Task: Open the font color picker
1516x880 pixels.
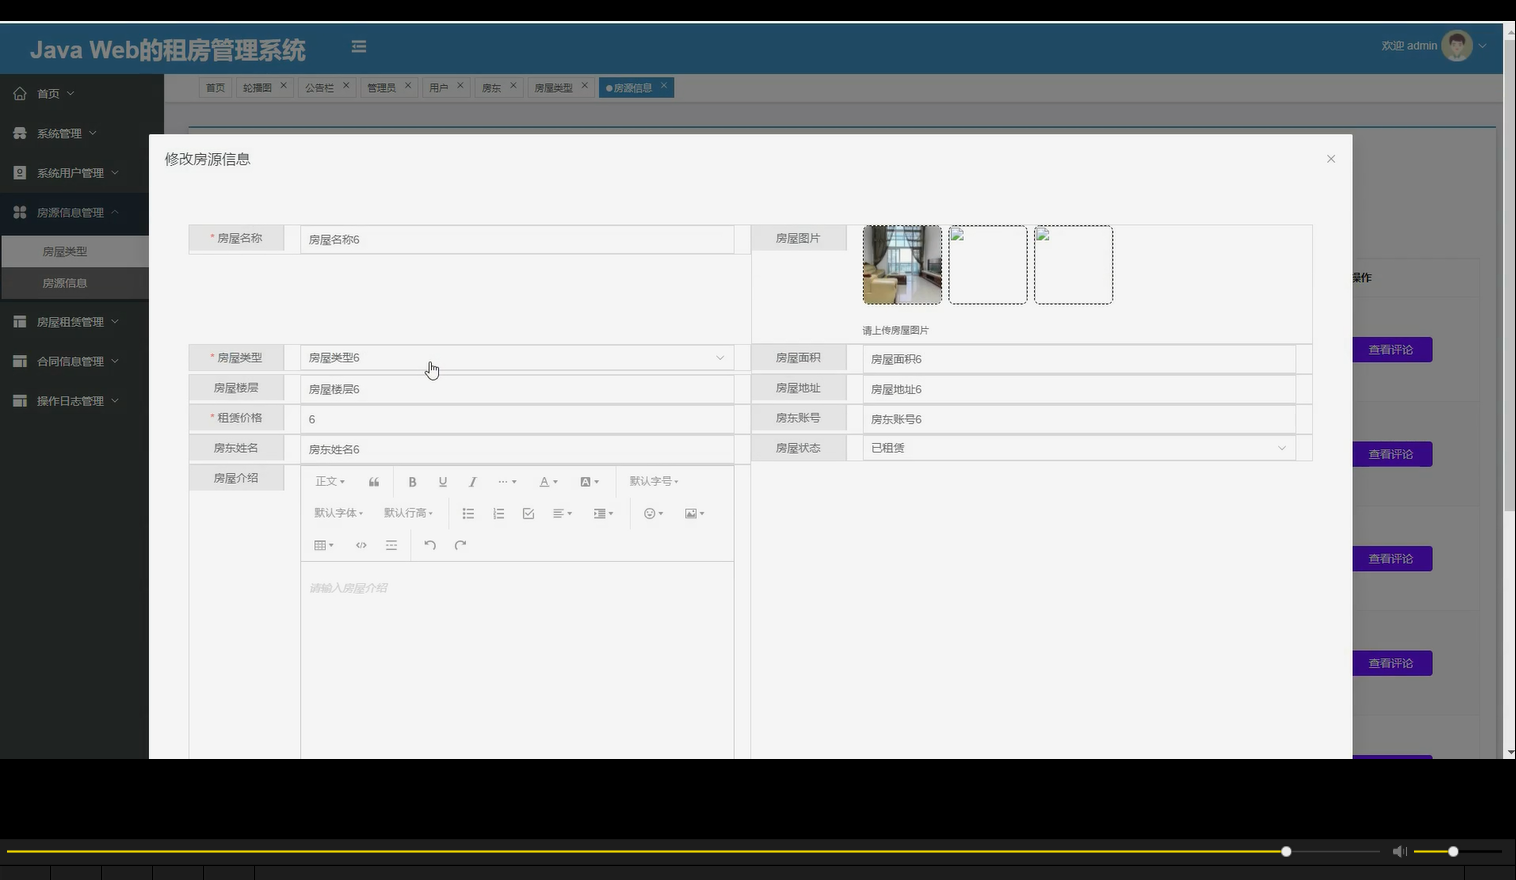Action: pos(548,482)
